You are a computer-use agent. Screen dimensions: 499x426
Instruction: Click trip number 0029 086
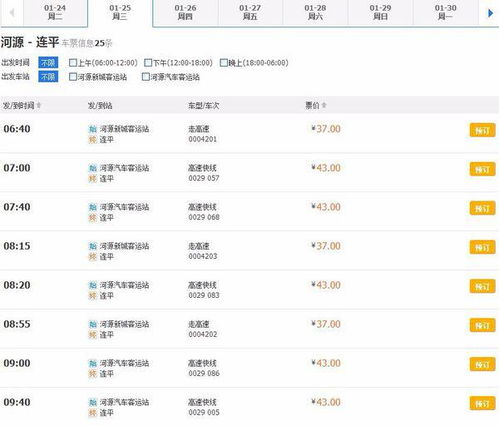point(204,373)
